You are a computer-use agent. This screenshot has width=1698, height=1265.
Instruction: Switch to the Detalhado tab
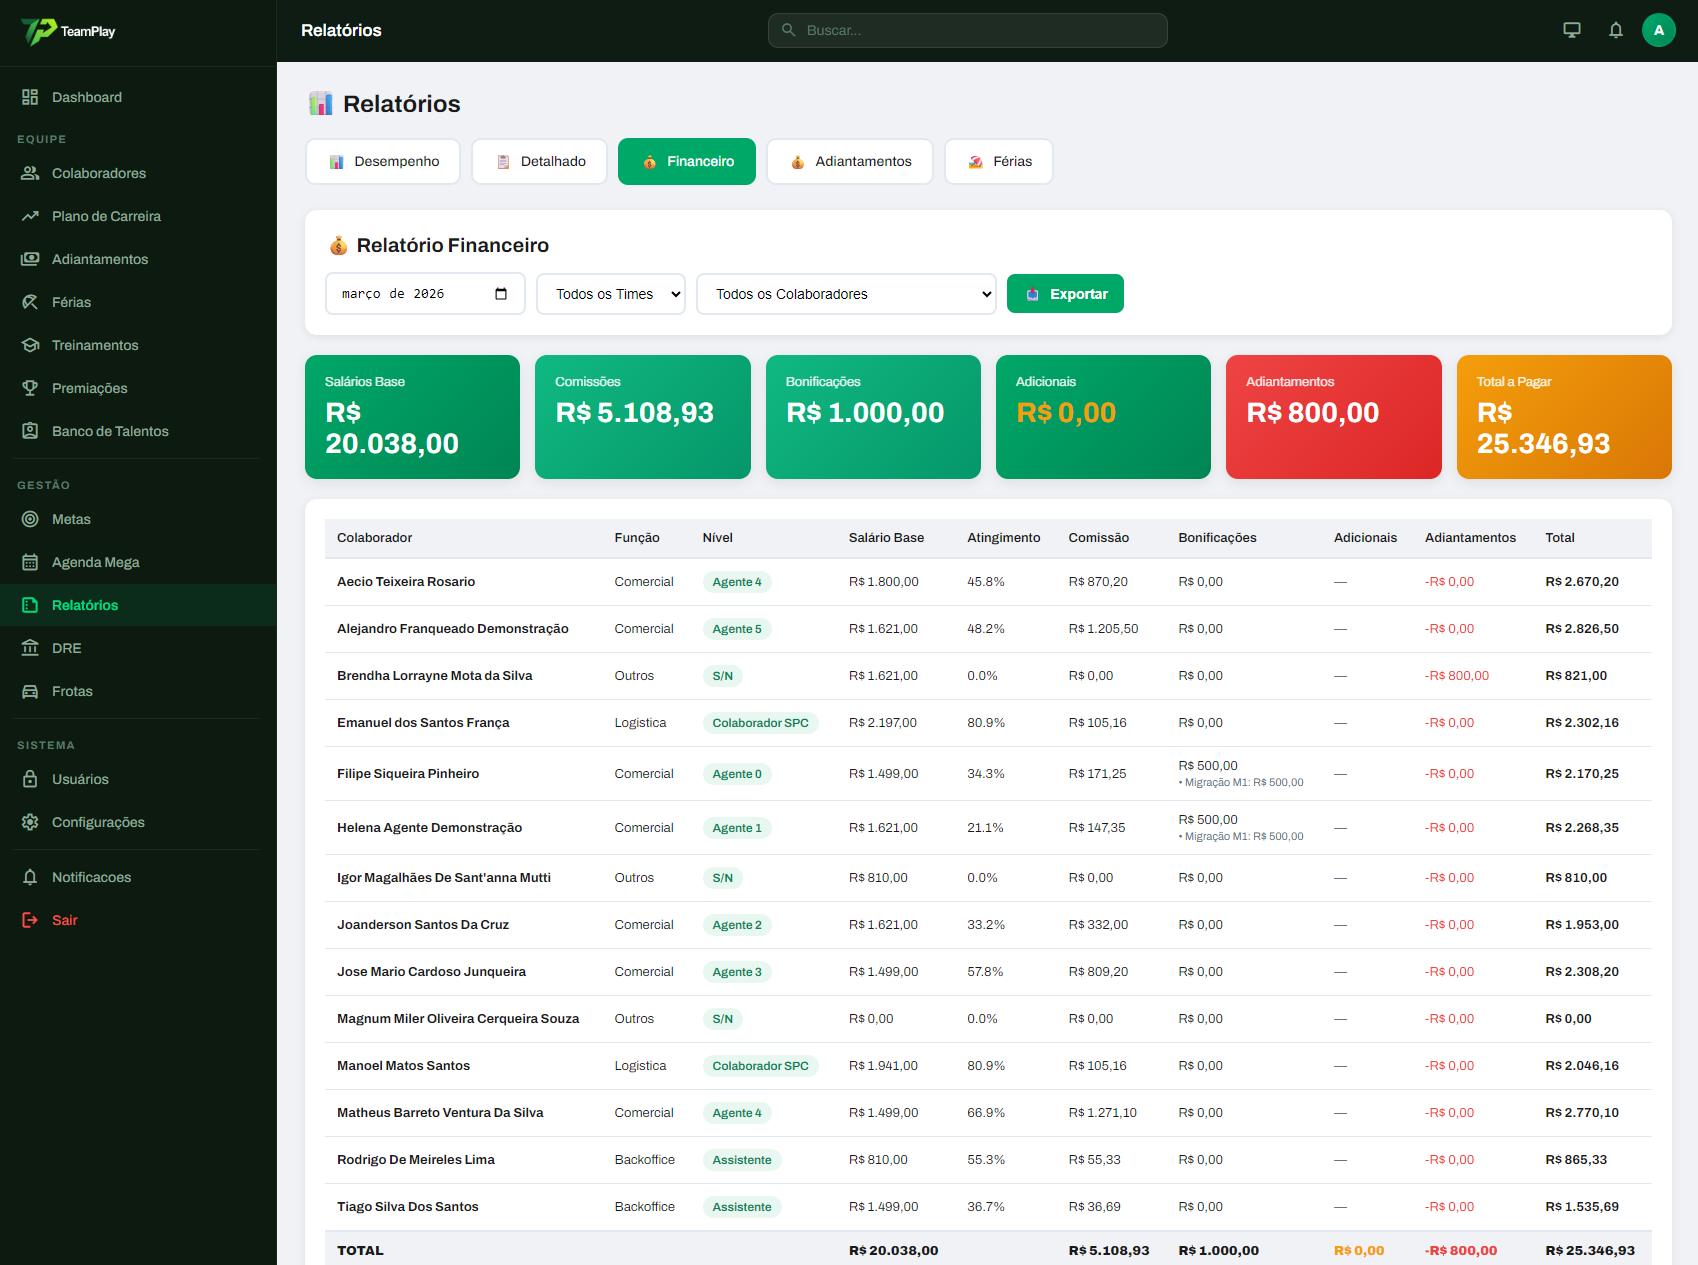(540, 161)
